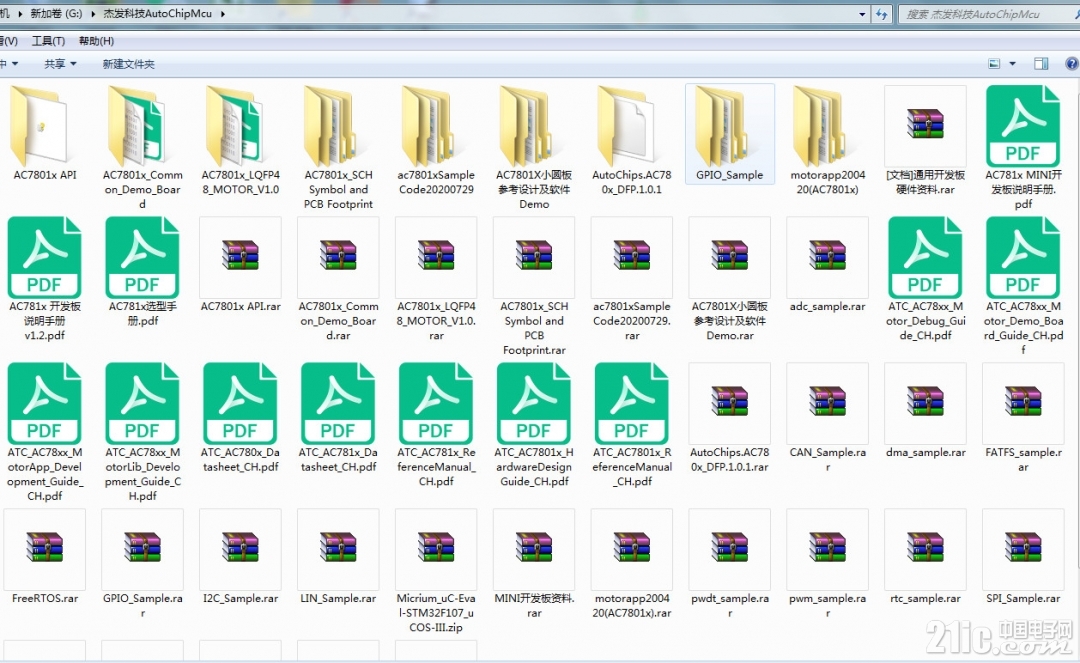Open the 共享 dropdown

[x=60, y=64]
